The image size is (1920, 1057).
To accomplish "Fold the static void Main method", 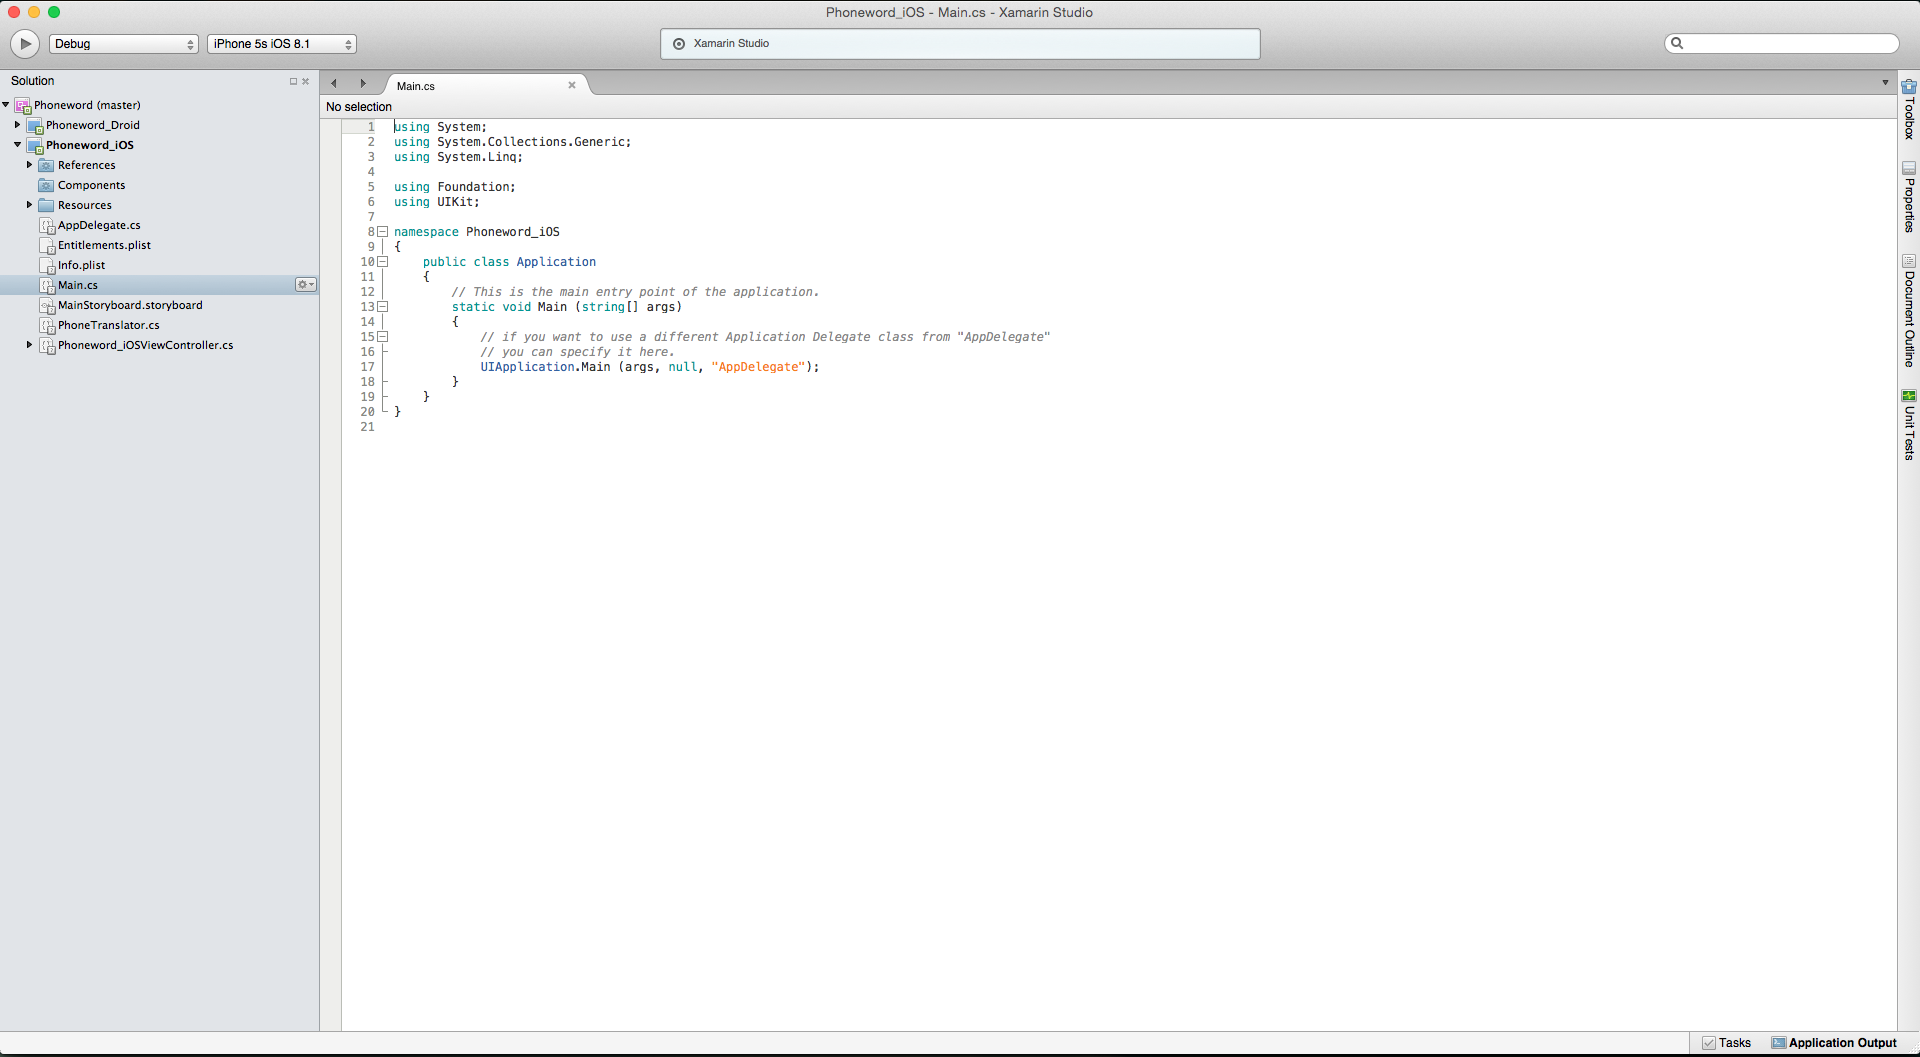I will (x=382, y=307).
